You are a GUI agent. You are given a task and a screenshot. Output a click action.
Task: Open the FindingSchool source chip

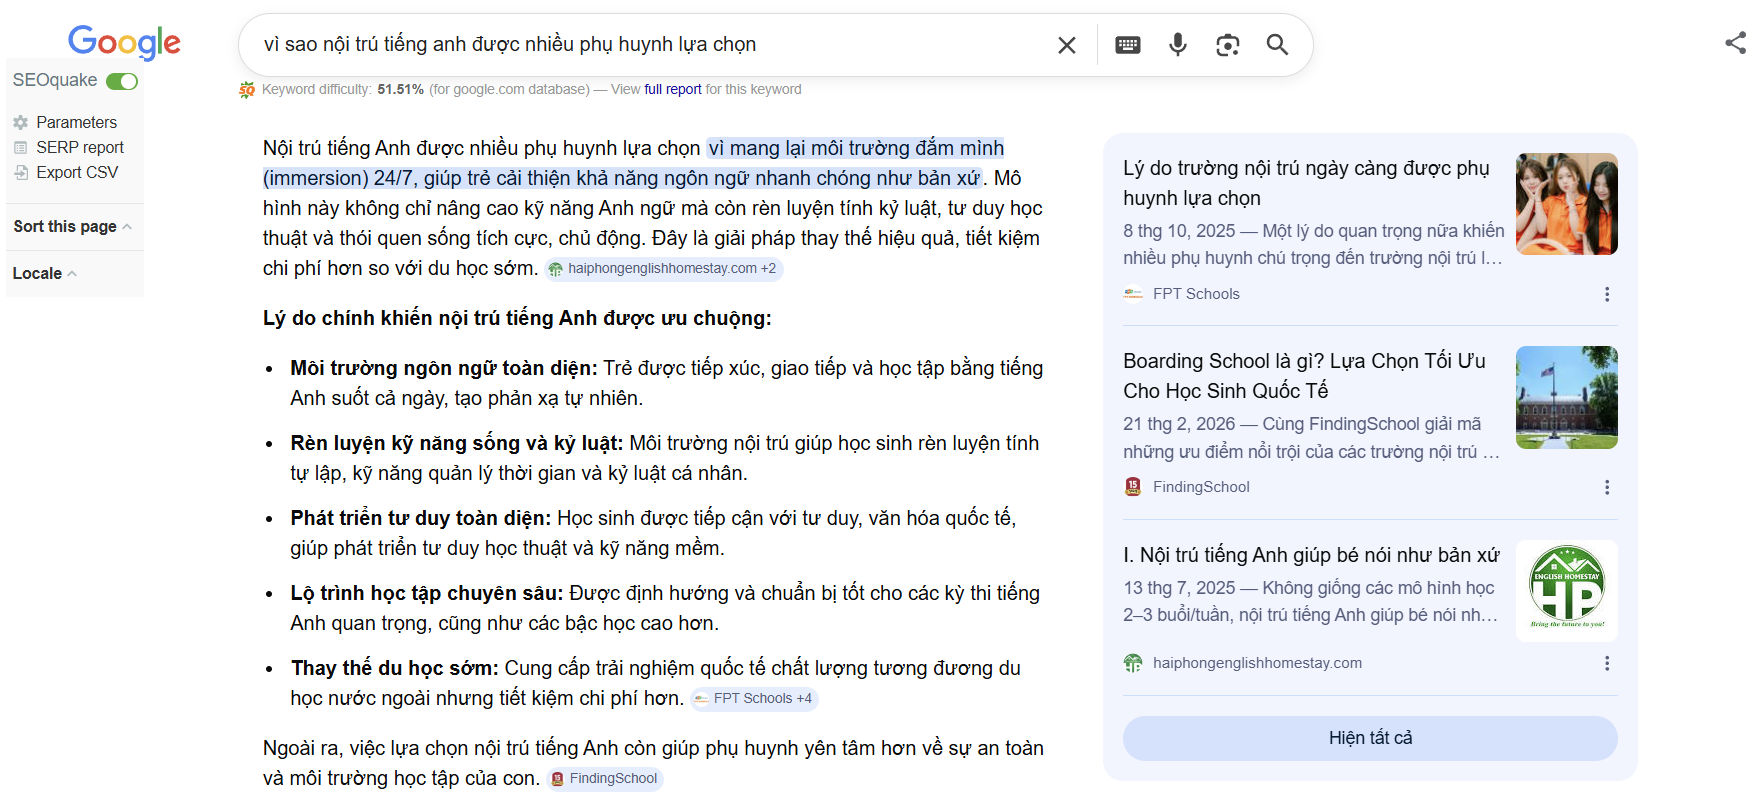[x=605, y=779]
